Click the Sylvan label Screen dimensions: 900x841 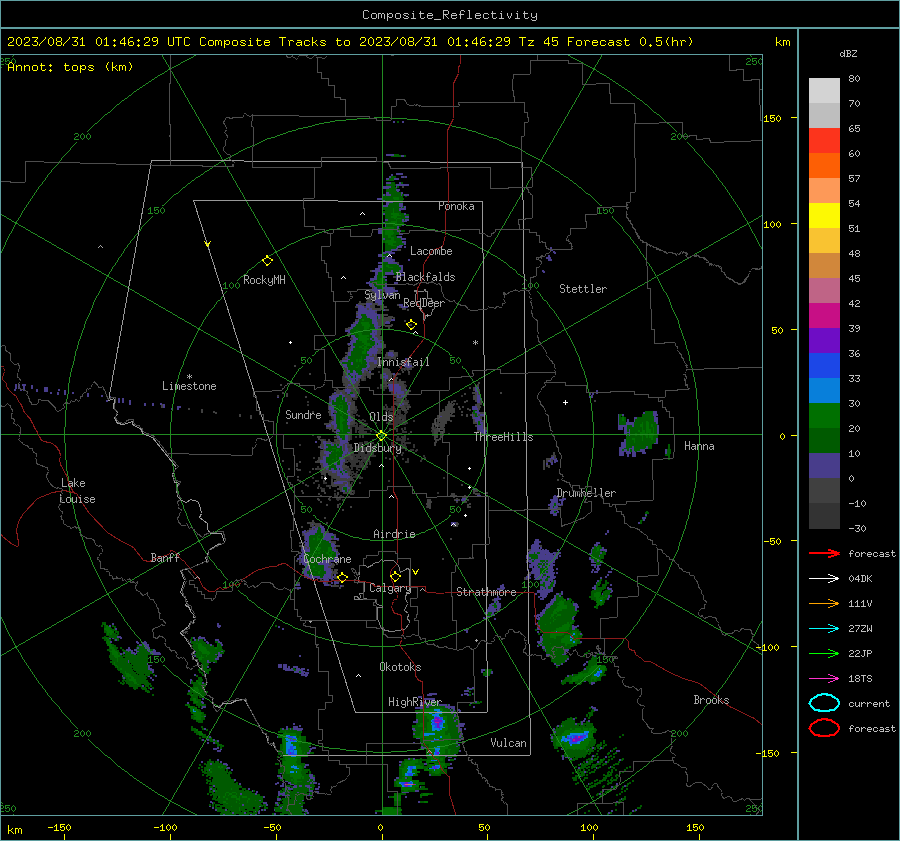pyautogui.click(x=382, y=295)
